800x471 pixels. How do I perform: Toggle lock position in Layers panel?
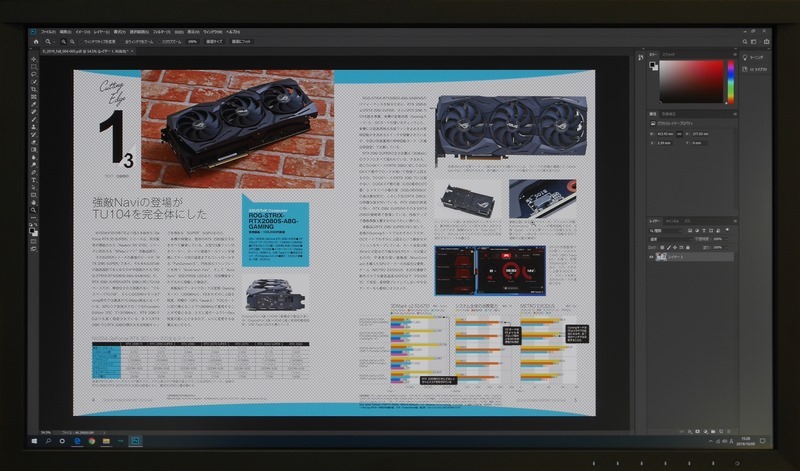point(675,247)
